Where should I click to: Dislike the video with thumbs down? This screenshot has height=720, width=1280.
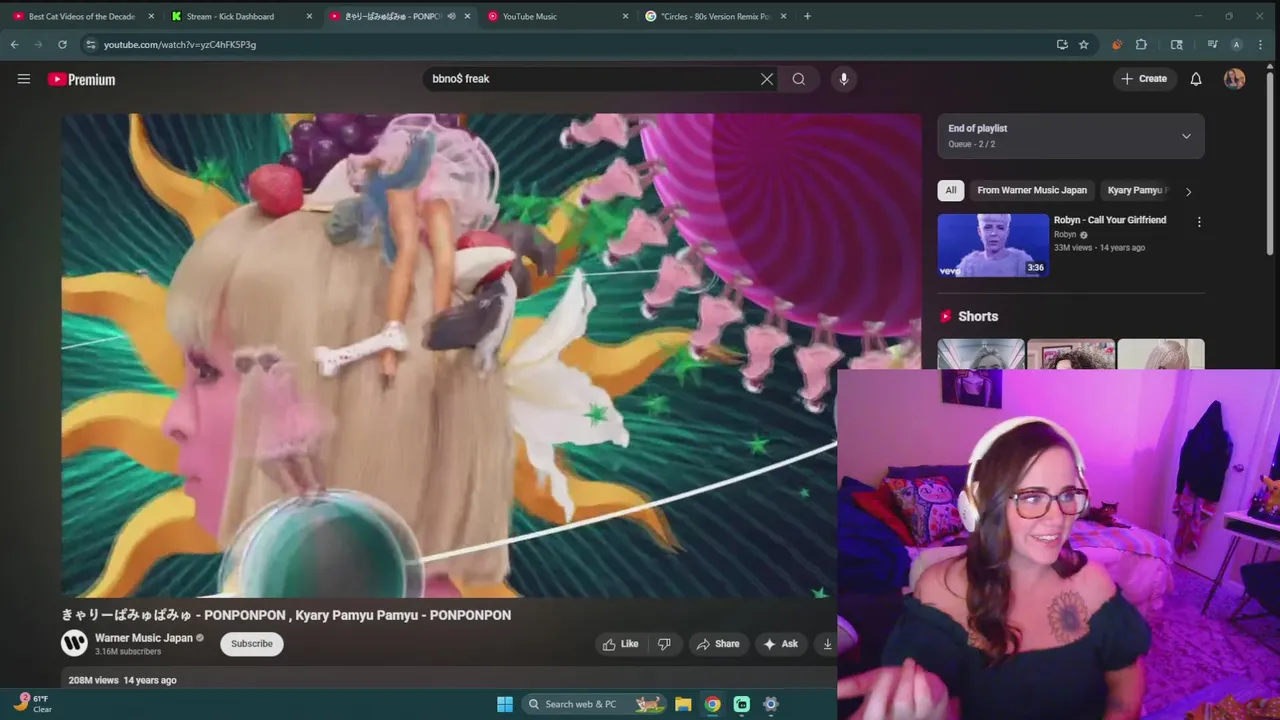click(664, 644)
